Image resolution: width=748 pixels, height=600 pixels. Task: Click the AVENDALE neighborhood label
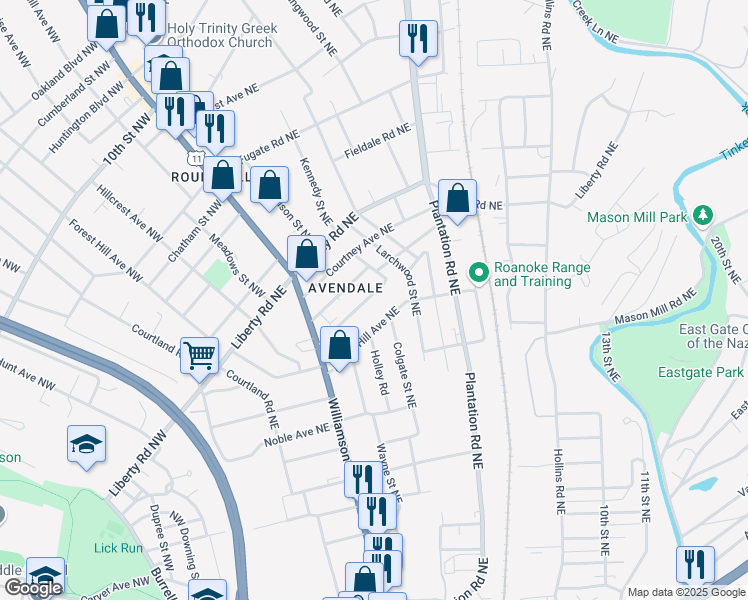point(346,288)
